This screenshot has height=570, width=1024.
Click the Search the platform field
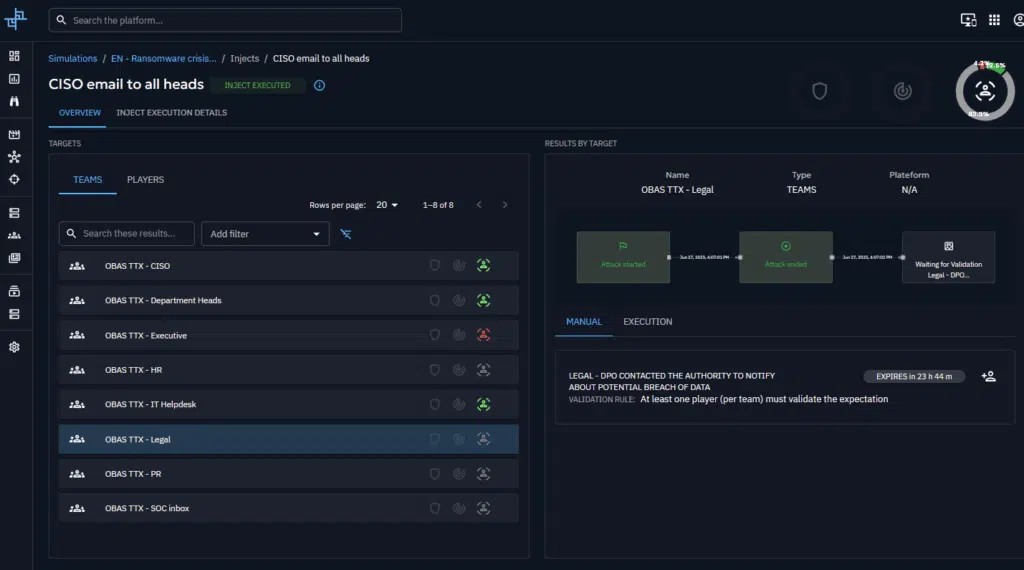click(x=225, y=20)
